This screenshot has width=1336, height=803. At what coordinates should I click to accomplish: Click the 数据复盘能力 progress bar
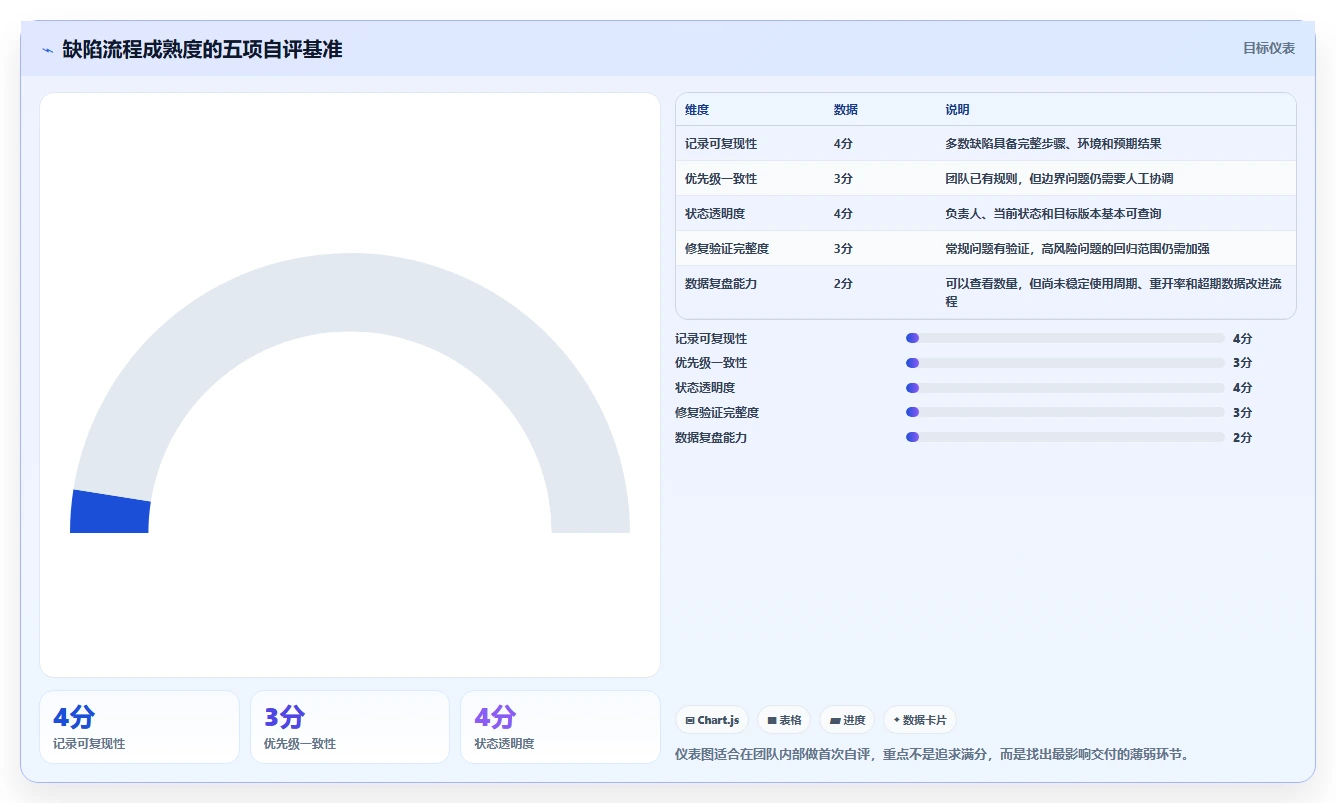coord(1065,437)
